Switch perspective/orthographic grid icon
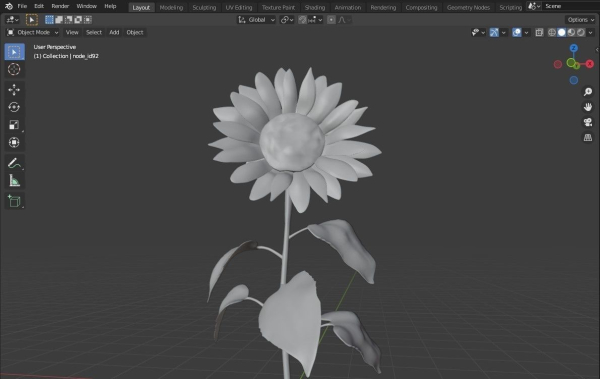The width and height of the screenshot is (600, 379). point(588,137)
